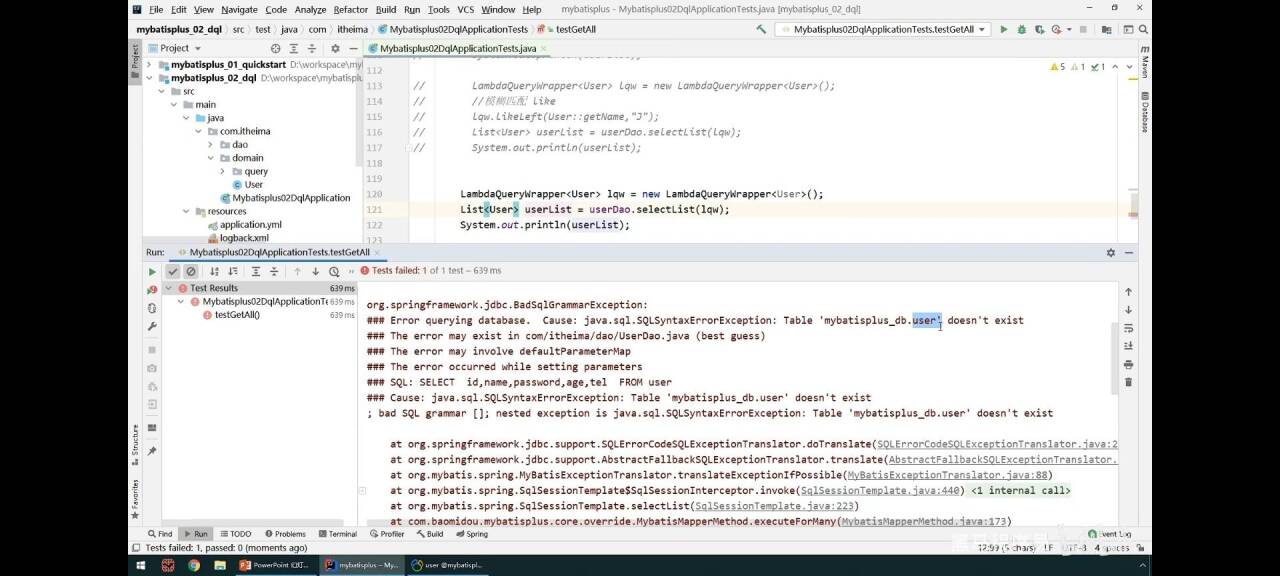
Task: Open TODO tool window
Action: tap(235, 534)
